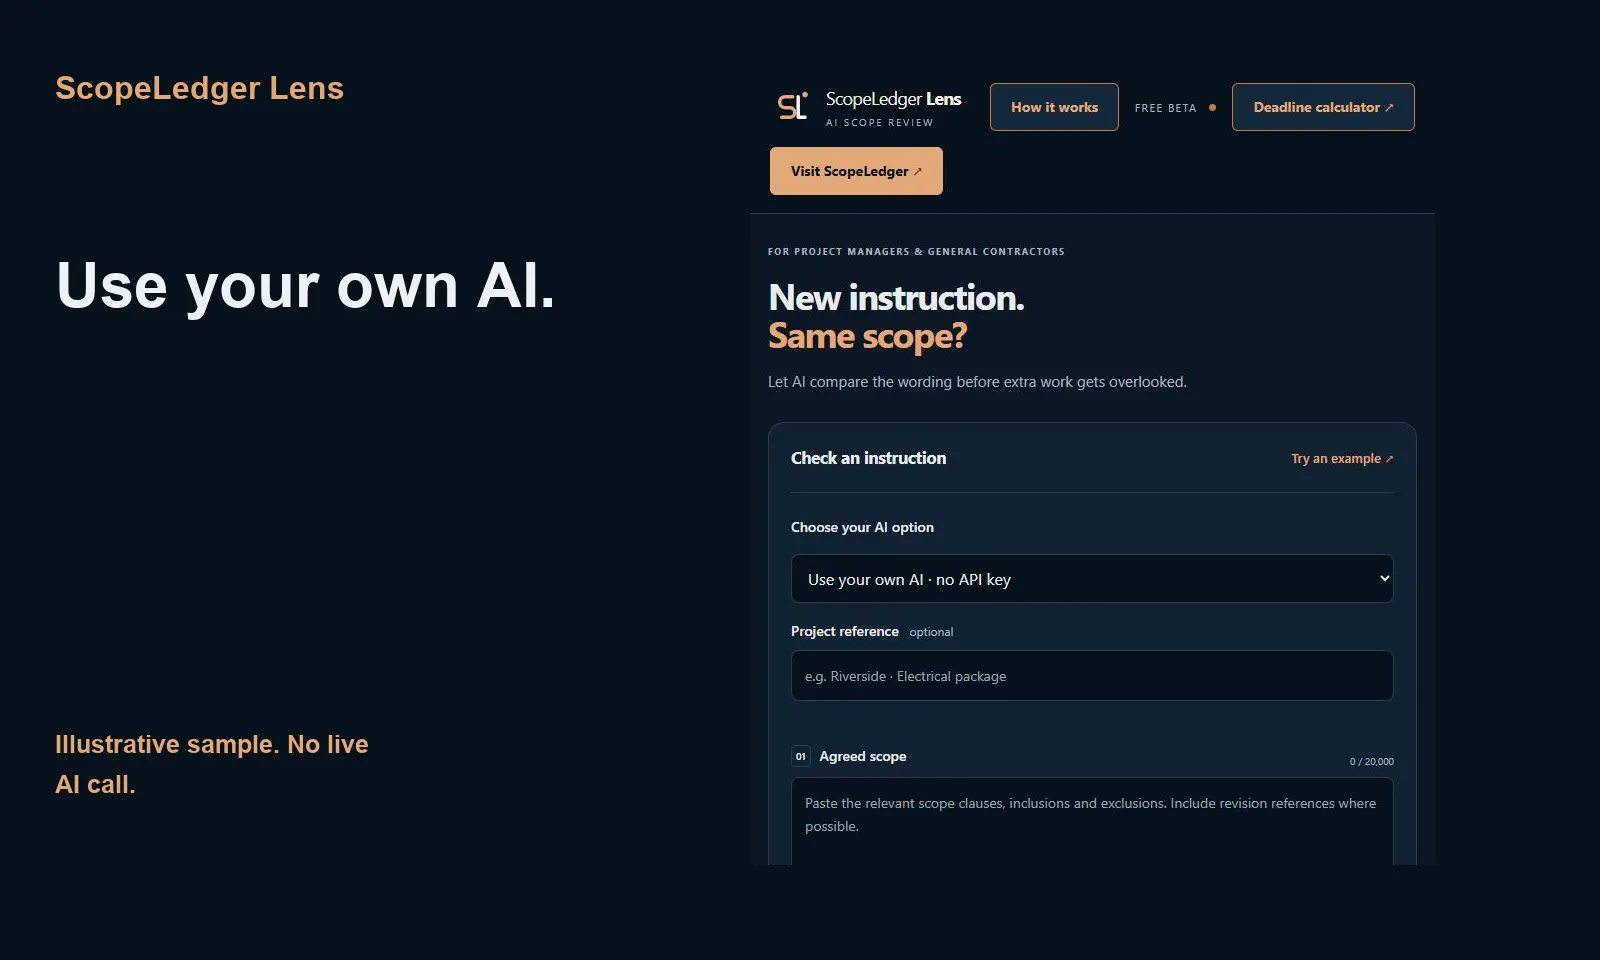Click the Check an instruction heading
The height and width of the screenshot is (960, 1600).
coord(868,458)
